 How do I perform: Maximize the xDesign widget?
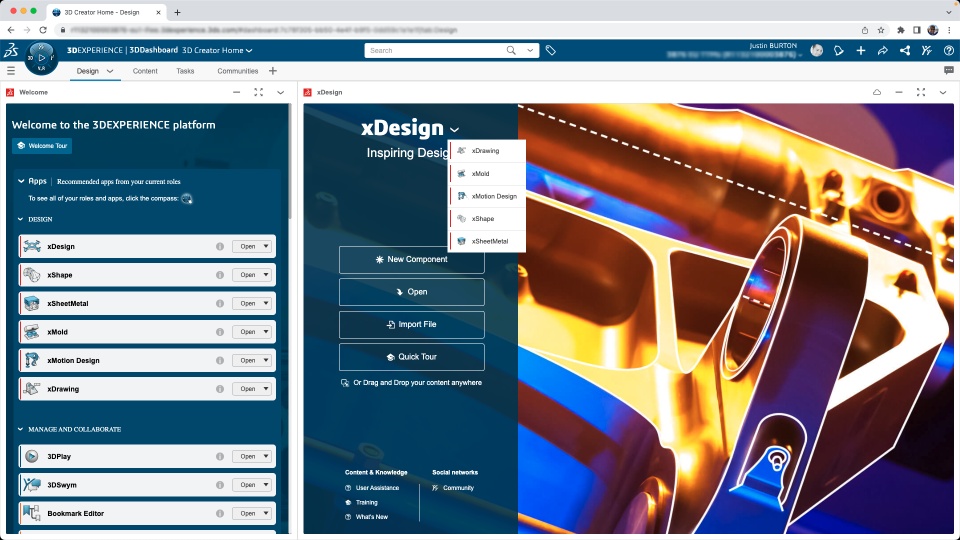click(x=921, y=92)
